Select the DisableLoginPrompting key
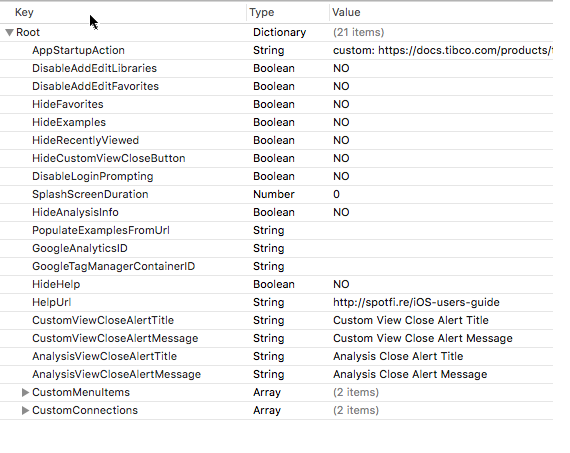Image resolution: width=570 pixels, height=453 pixels. click(x=93, y=176)
